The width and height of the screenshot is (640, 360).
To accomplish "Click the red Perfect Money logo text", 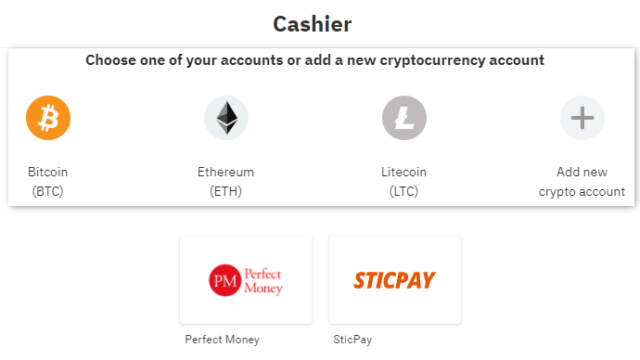I will [263, 281].
